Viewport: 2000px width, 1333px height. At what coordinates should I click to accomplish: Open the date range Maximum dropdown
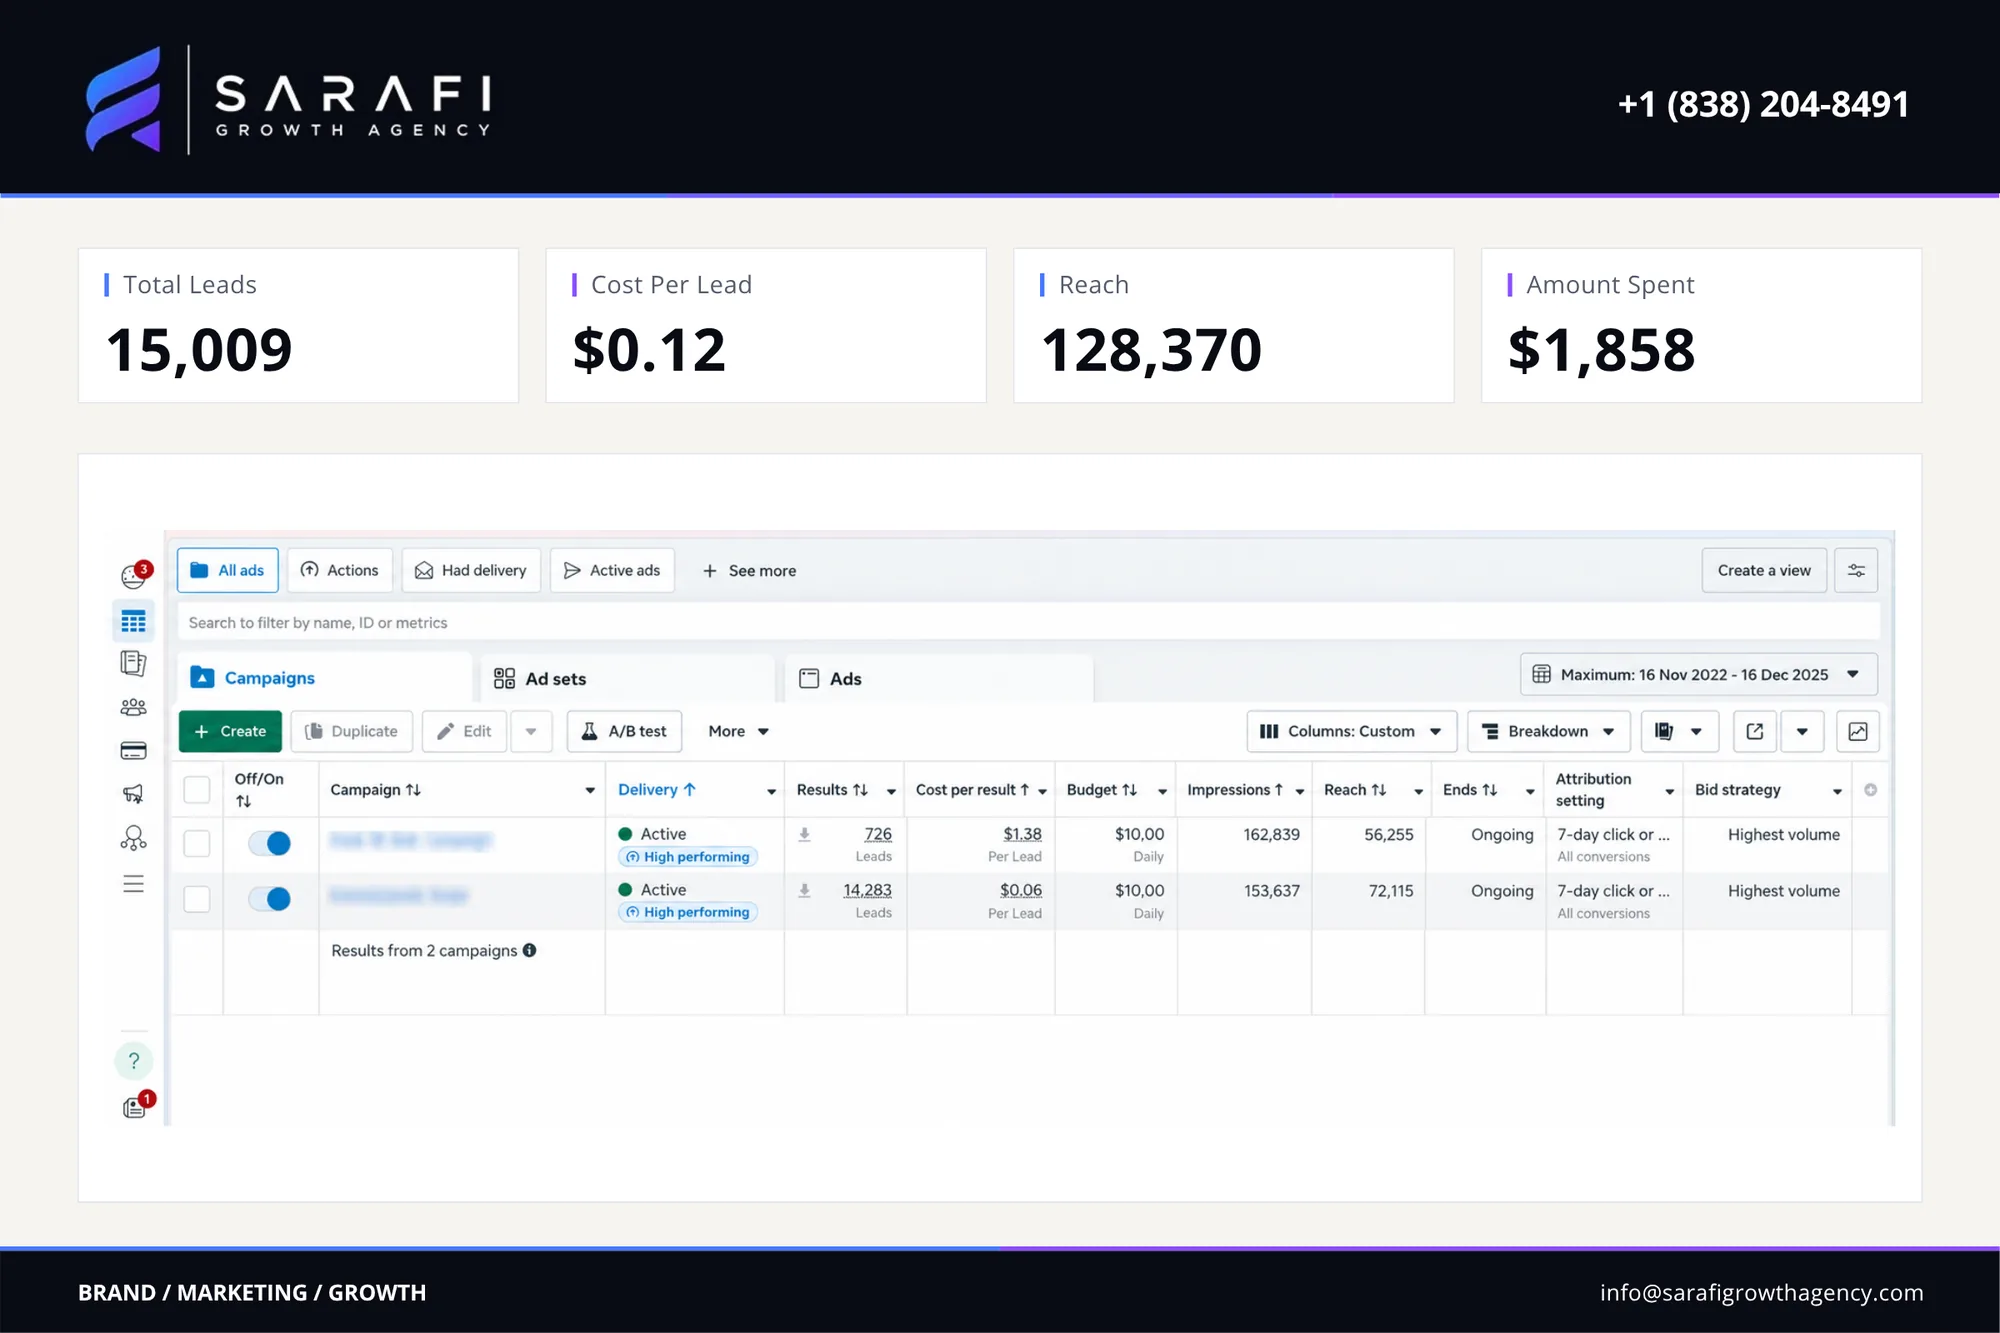[1698, 675]
